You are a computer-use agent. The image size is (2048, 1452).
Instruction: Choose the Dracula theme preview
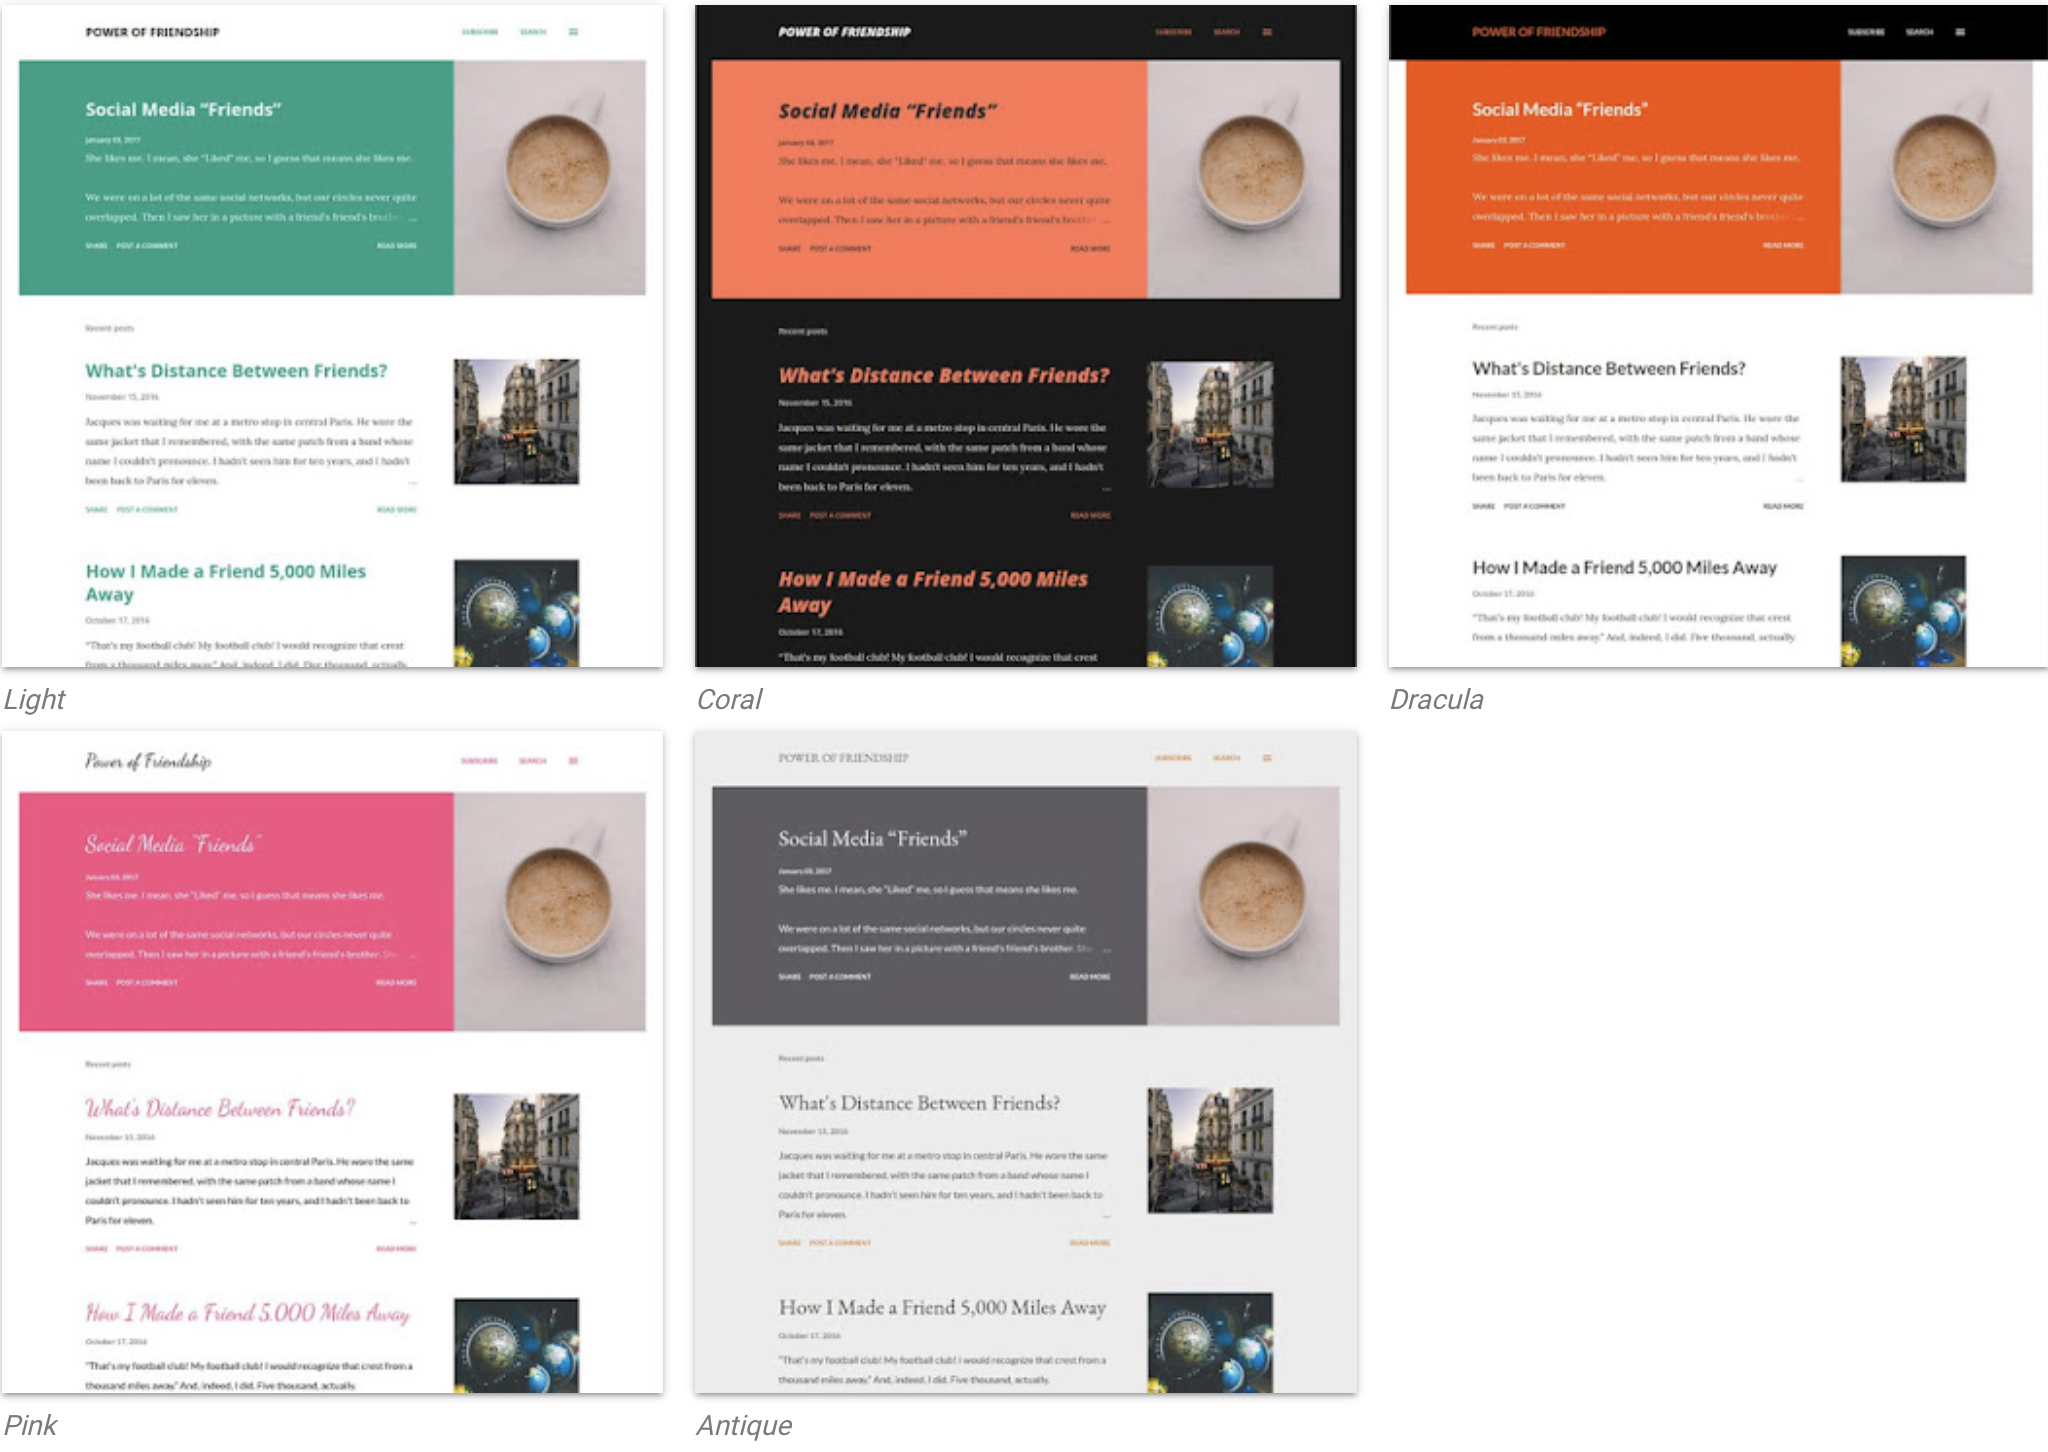point(1718,336)
